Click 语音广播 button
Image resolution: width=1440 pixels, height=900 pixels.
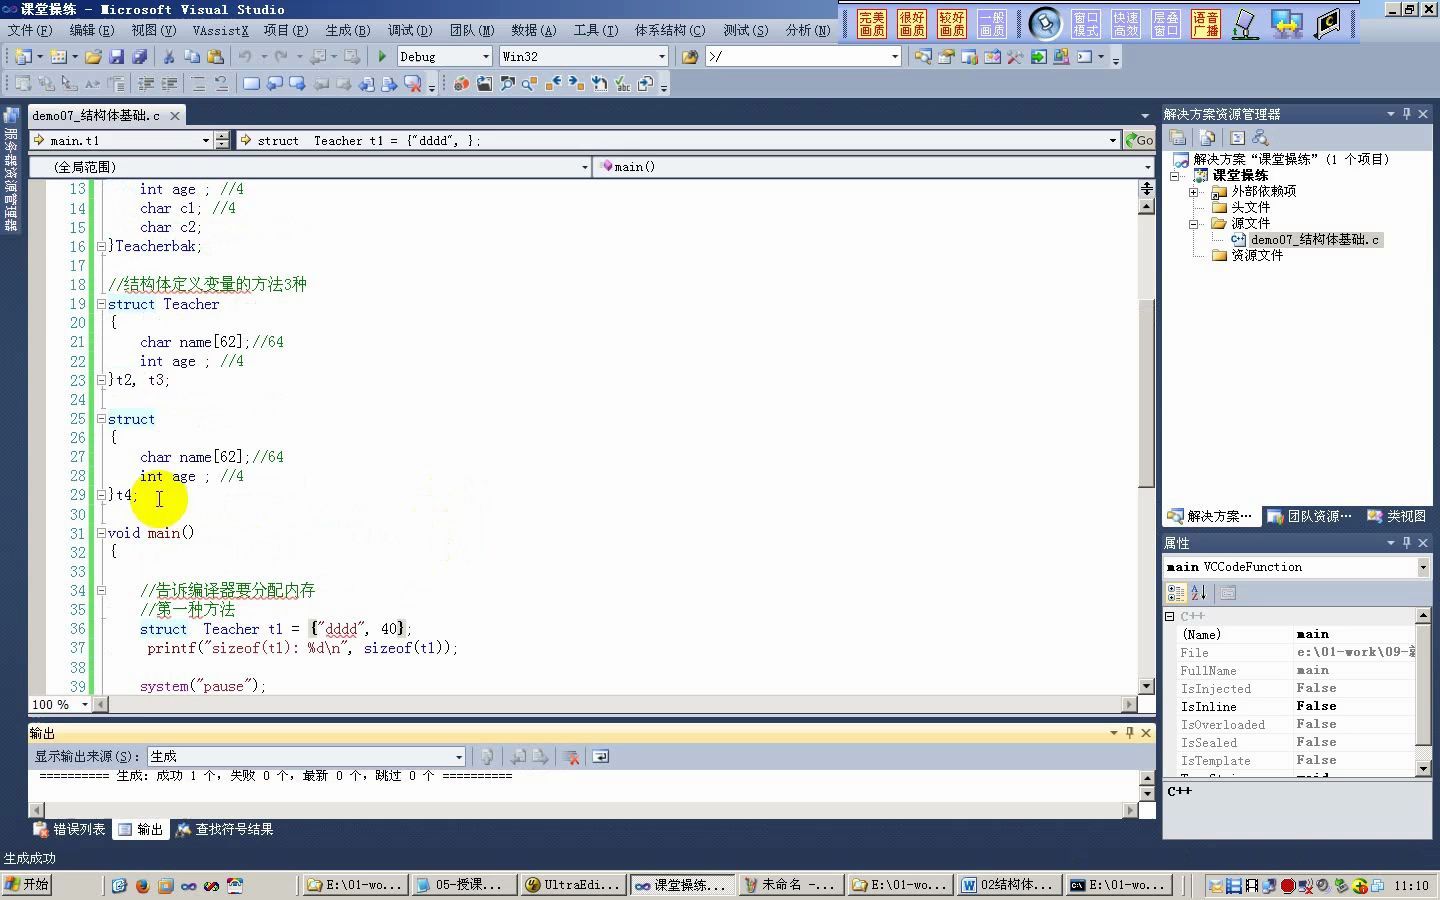coord(1206,24)
